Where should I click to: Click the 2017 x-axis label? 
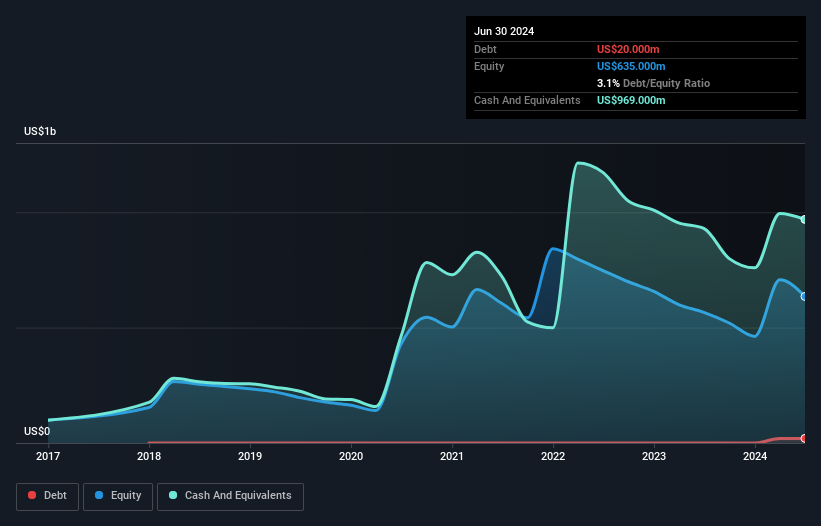tap(48, 456)
